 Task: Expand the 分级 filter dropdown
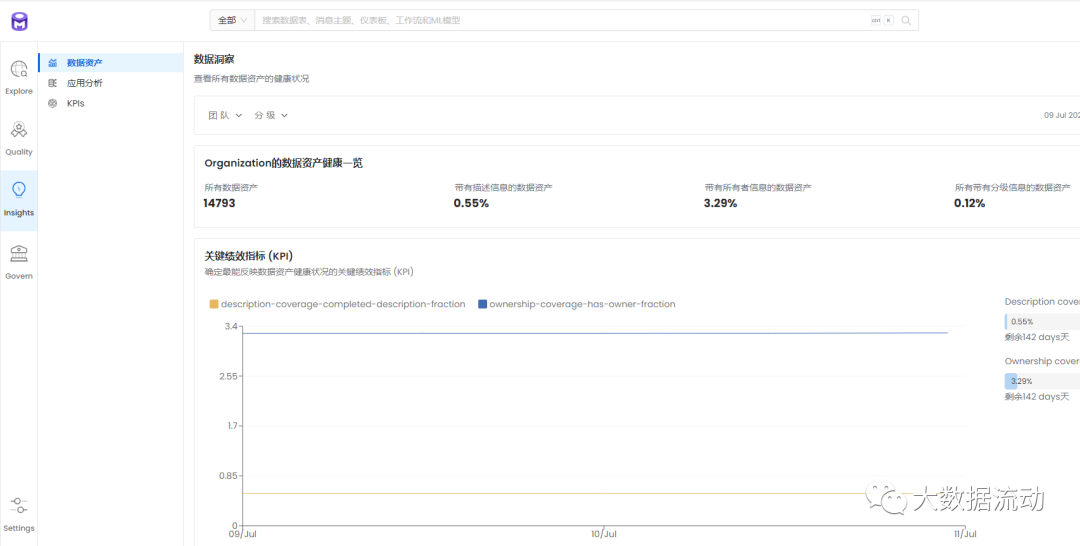[271, 115]
